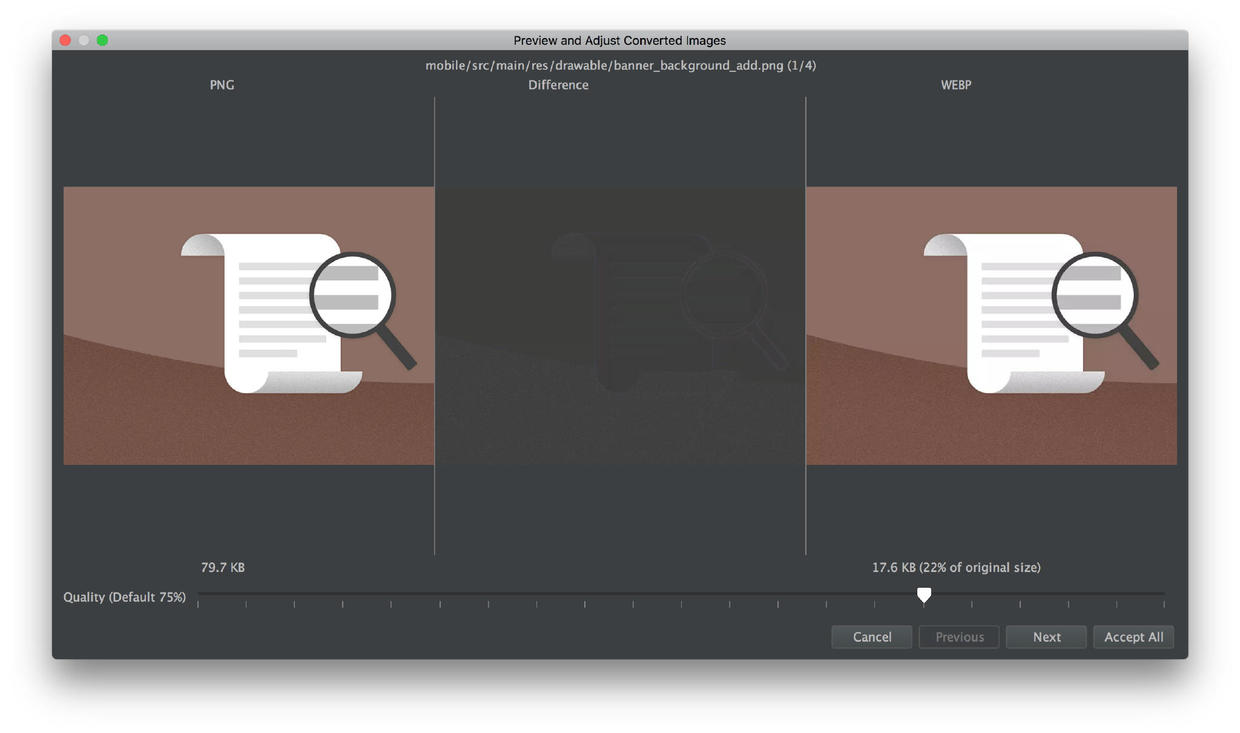
Task: Click the Quality slider handle
Action: coord(924,595)
